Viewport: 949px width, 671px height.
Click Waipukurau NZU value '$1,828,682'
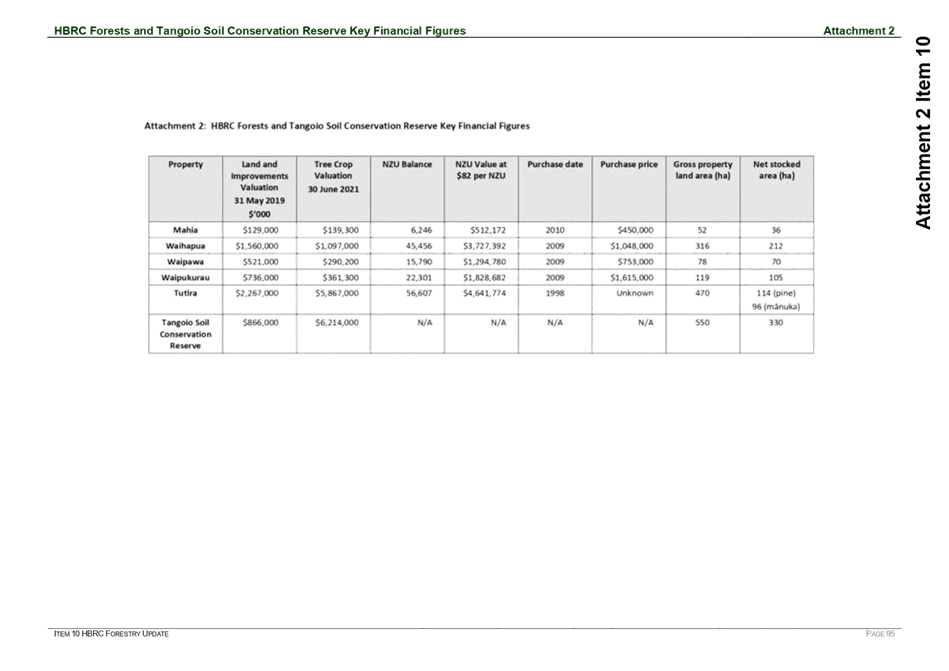(x=484, y=277)
